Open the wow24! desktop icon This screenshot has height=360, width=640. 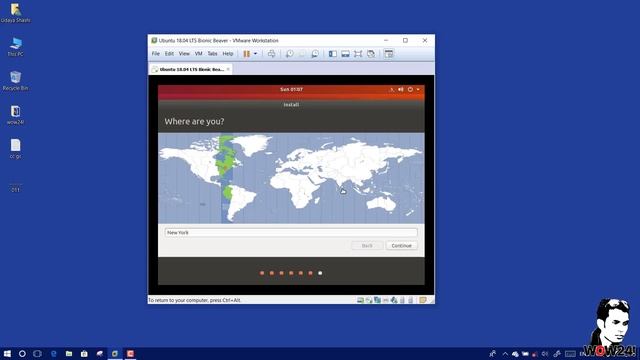[16, 115]
